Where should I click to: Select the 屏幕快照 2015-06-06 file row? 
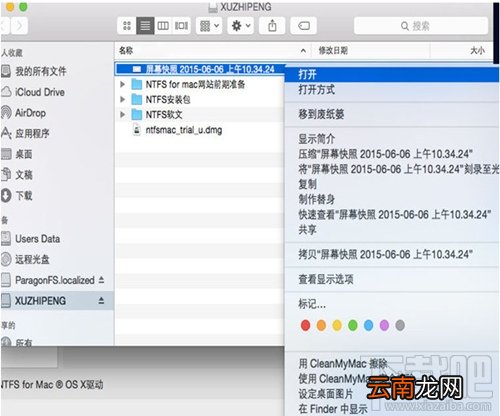(200, 69)
